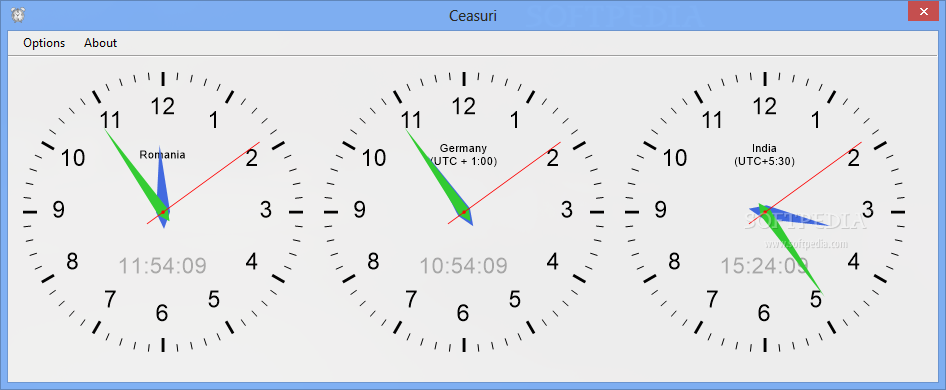Image resolution: width=946 pixels, height=390 pixels.
Task: Click the number 8 on Germany clock
Action: [373, 262]
